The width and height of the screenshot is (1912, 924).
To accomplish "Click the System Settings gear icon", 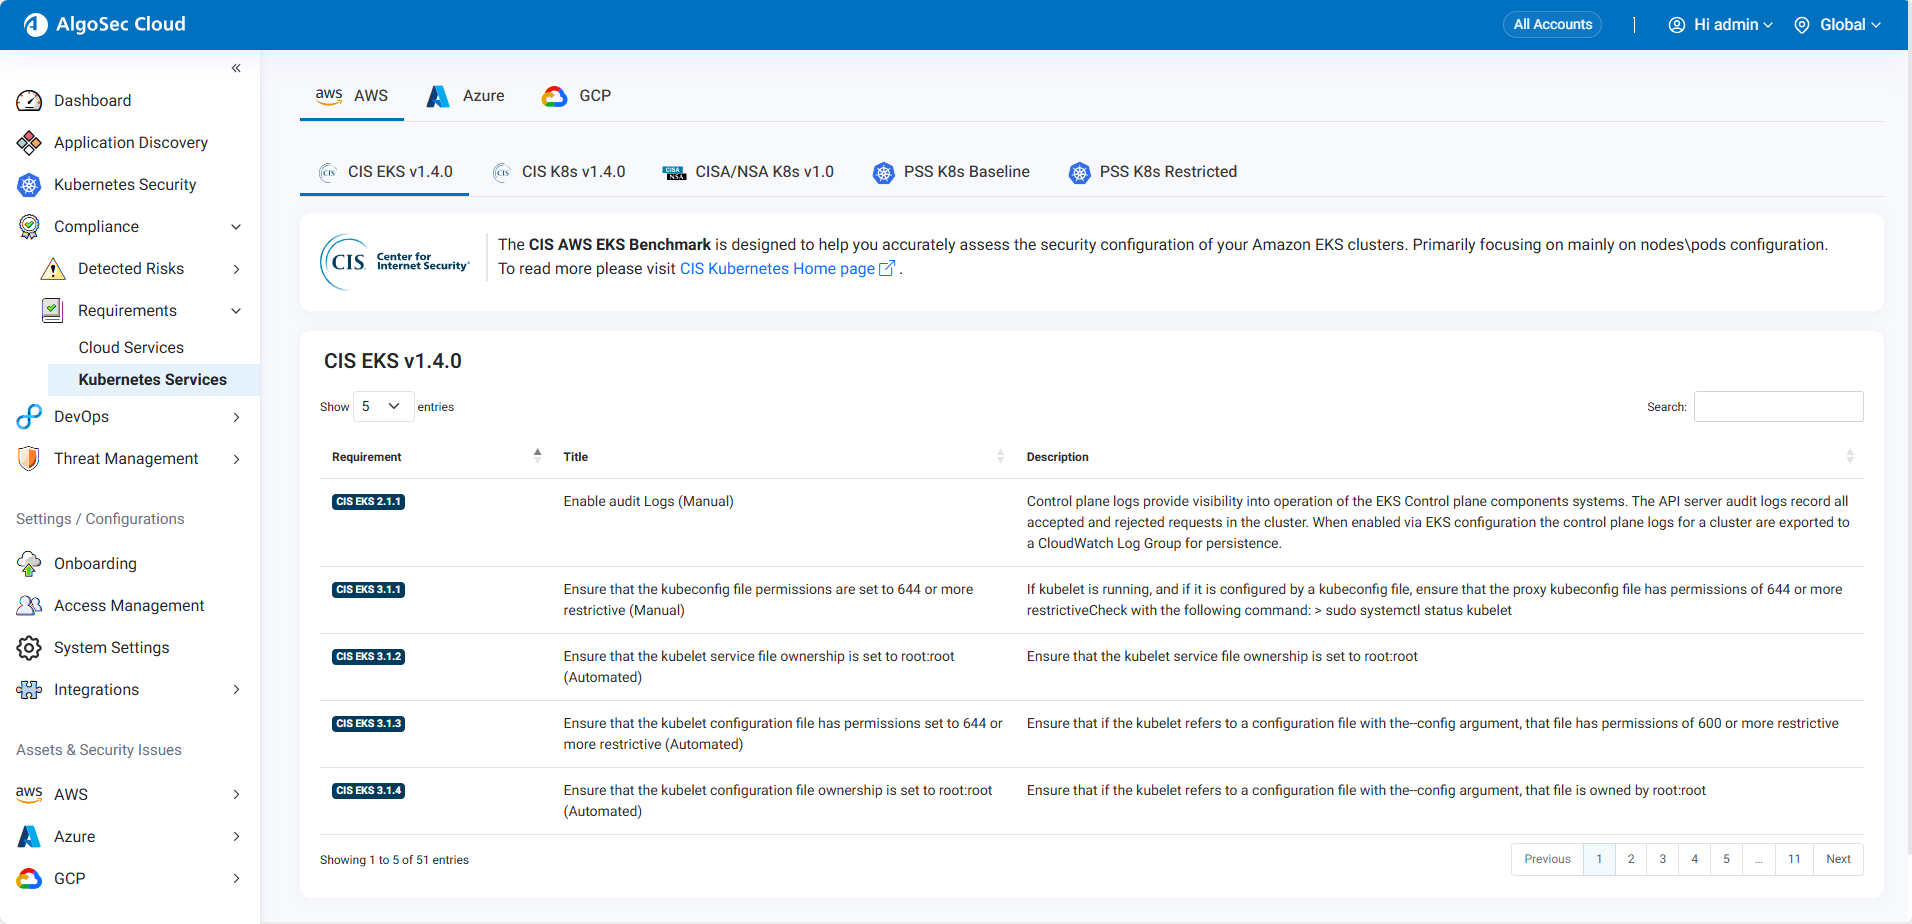I will pos(29,648).
